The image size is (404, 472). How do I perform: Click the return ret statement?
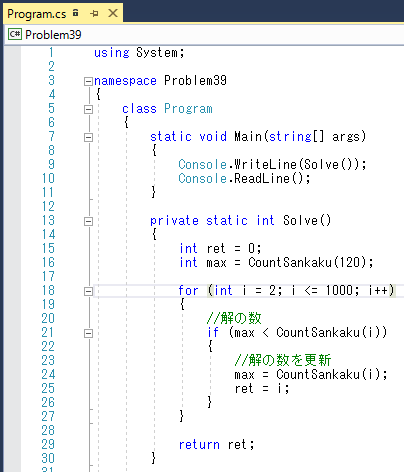click(x=216, y=444)
